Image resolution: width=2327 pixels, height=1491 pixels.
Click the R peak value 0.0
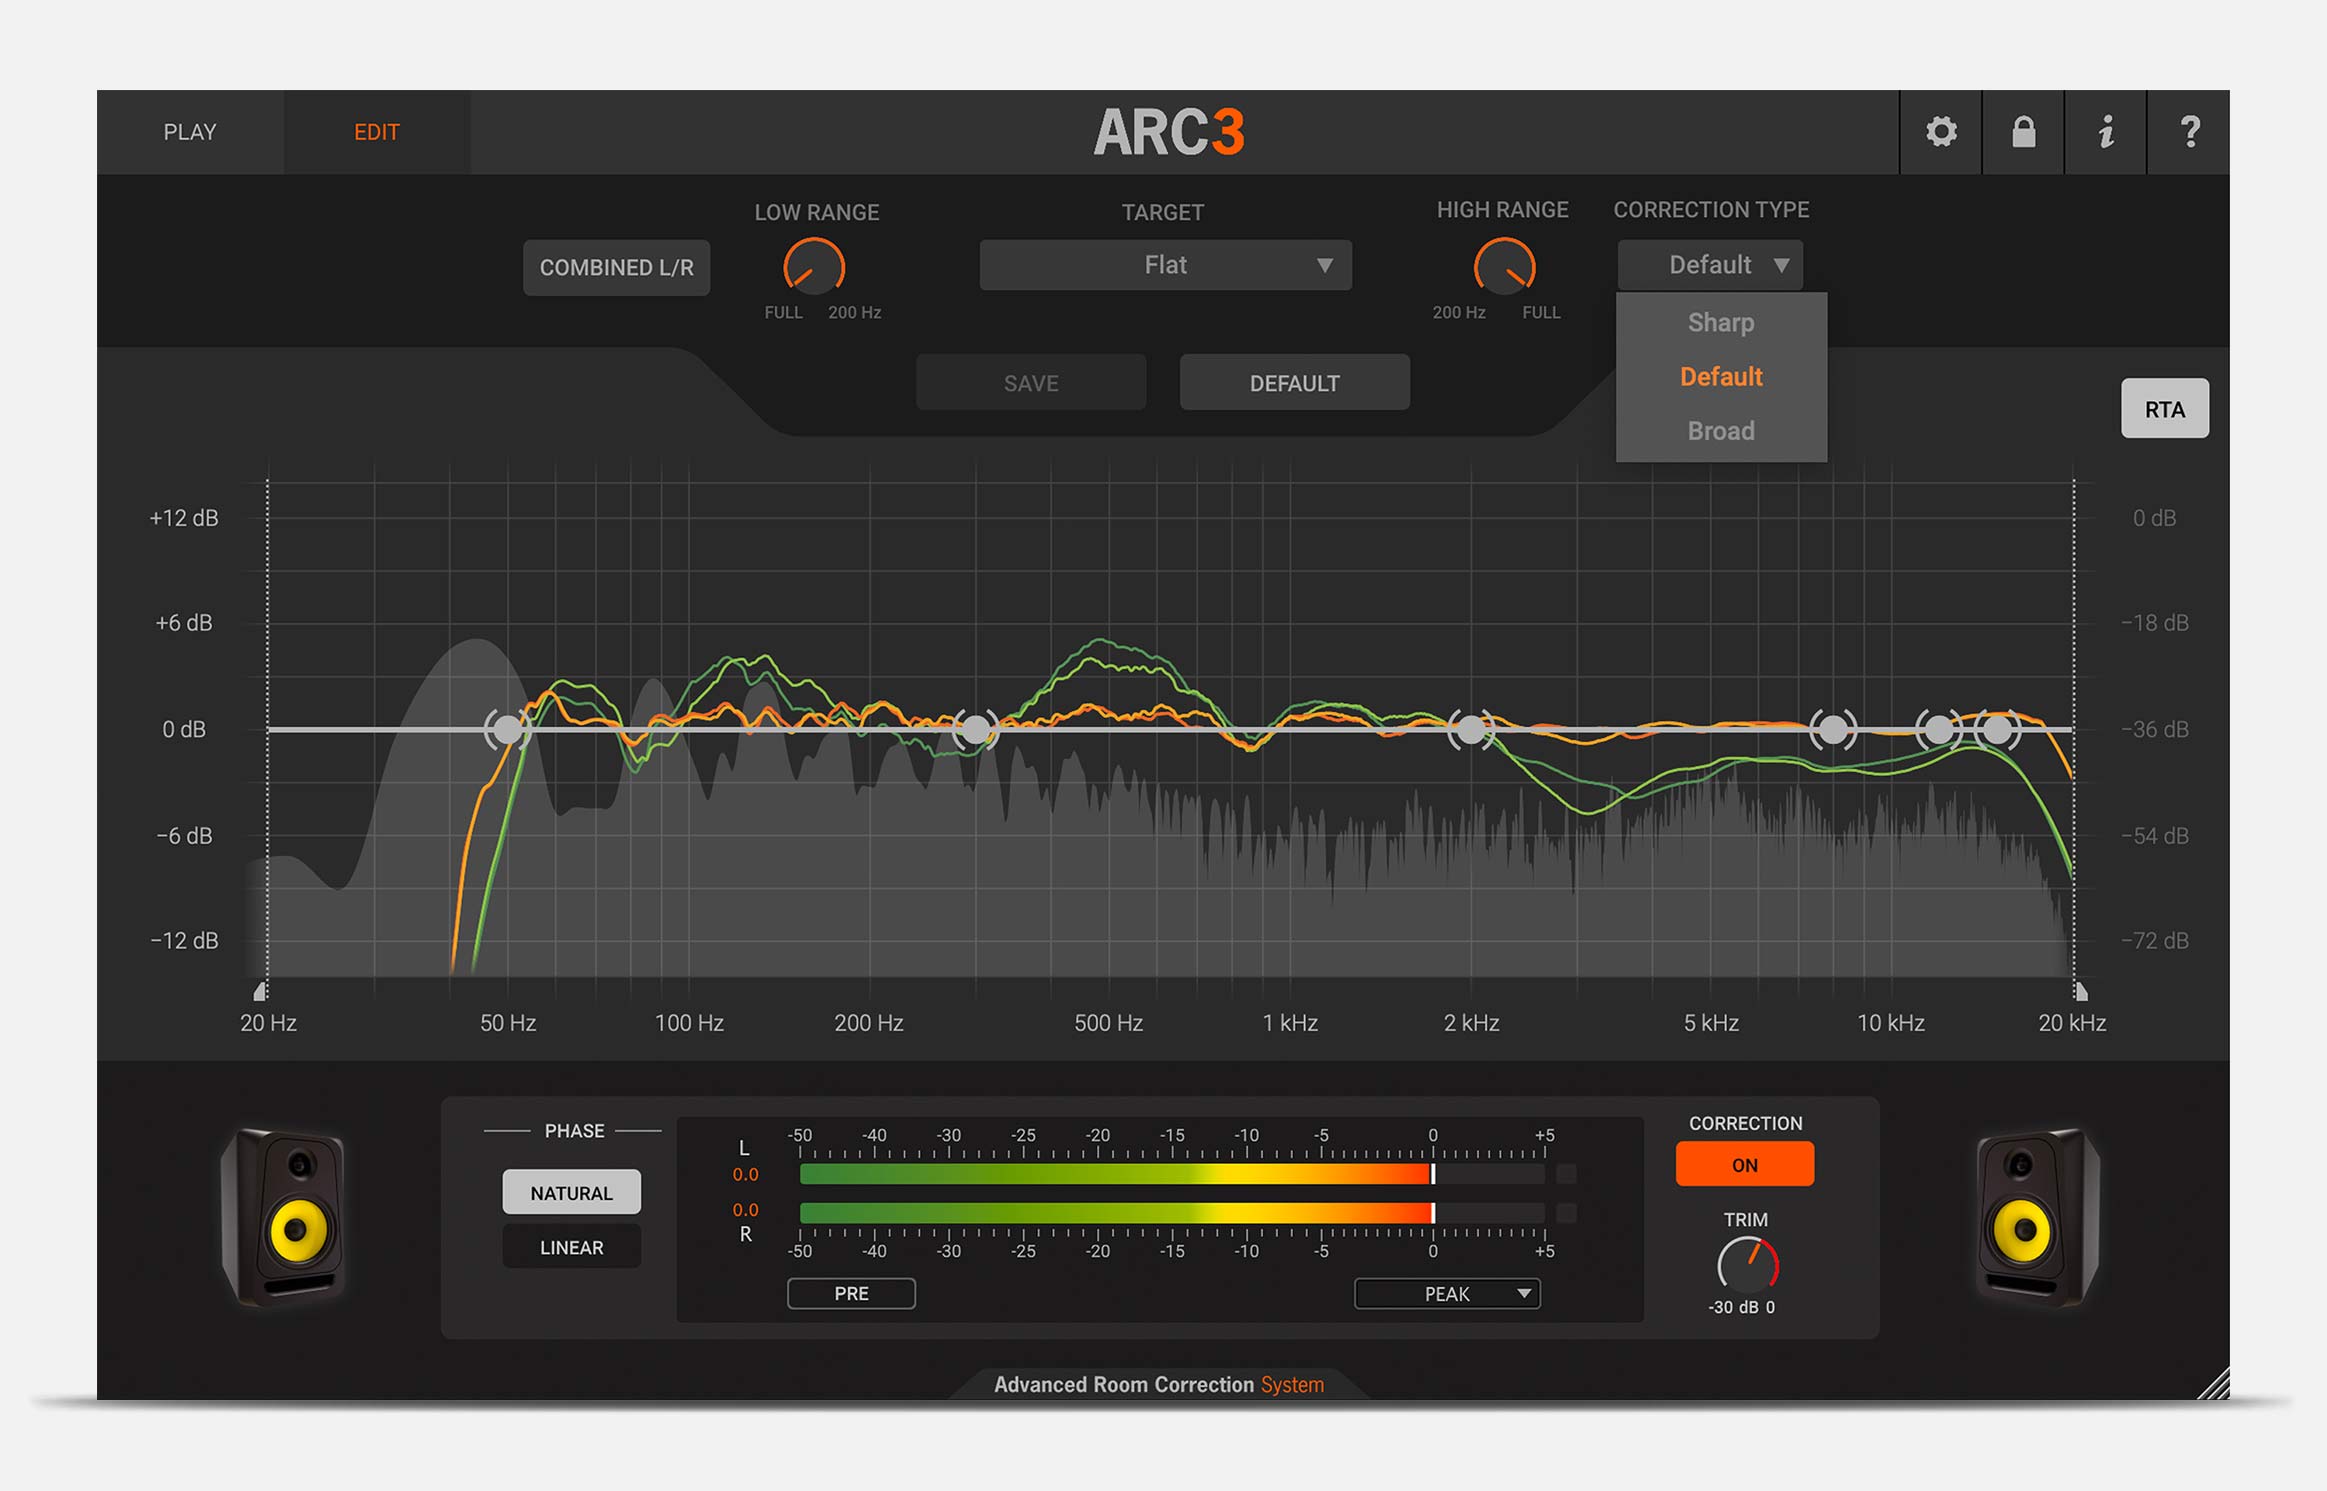pyautogui.click(x=745, y=1209)
